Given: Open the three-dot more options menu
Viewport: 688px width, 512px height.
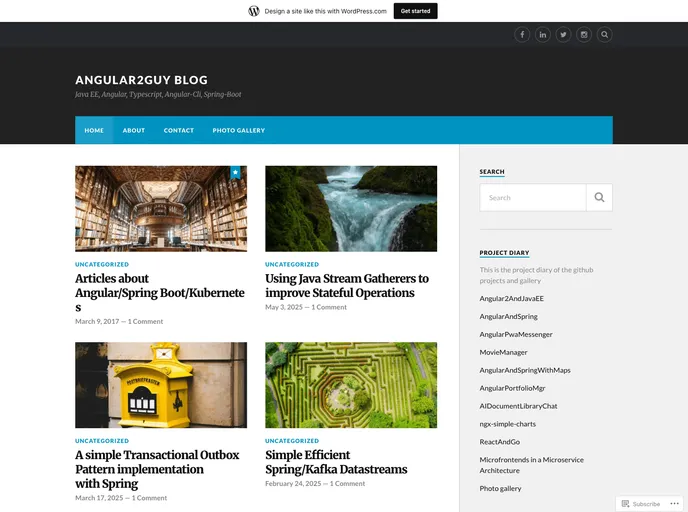Looking at the screenshot, I should coord(674,504).
